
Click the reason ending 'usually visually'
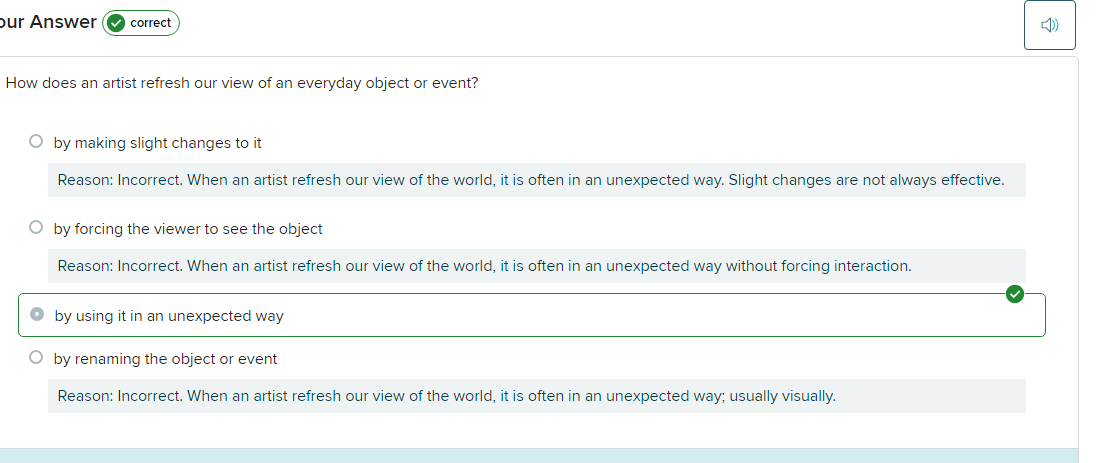click(x=446, y=396)
